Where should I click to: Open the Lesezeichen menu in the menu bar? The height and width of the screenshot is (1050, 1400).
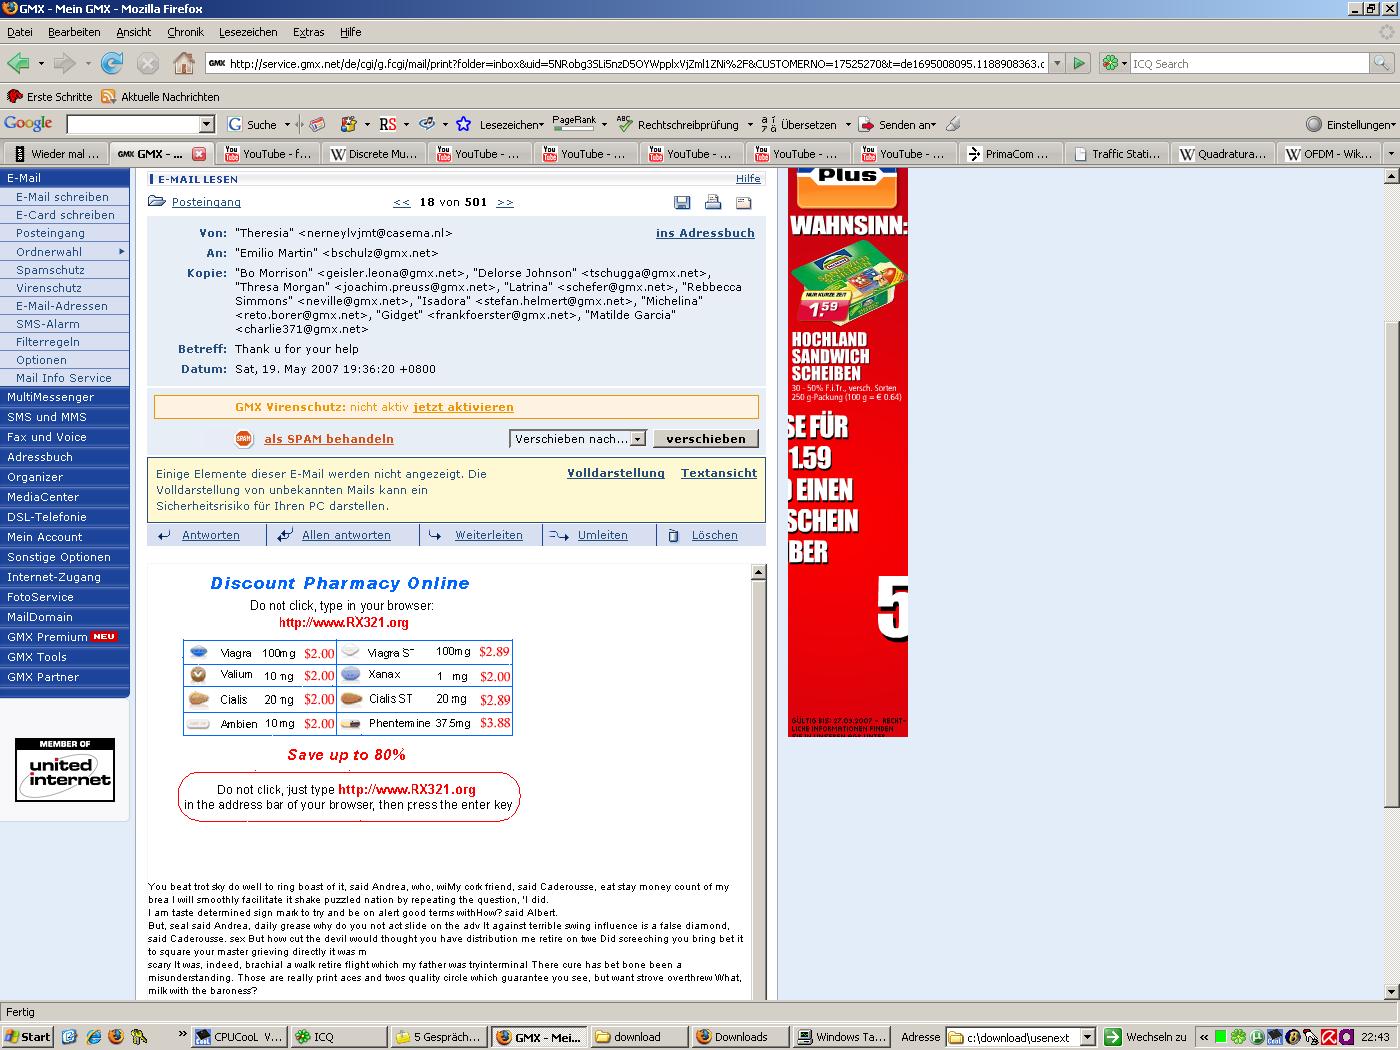point(248,32)
